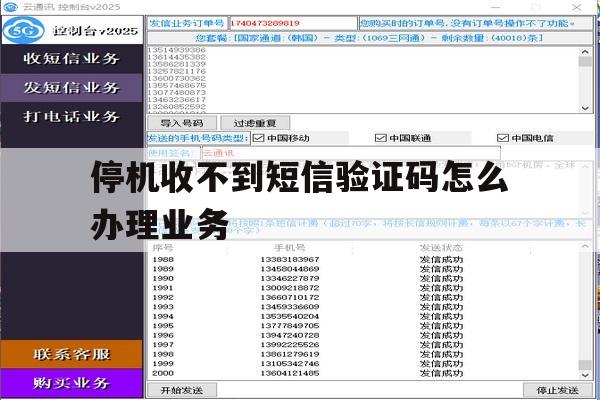This screenshot has width=600, height=400.
Task: Open the 打电话业务 section
Action: [x=72, y=116]
